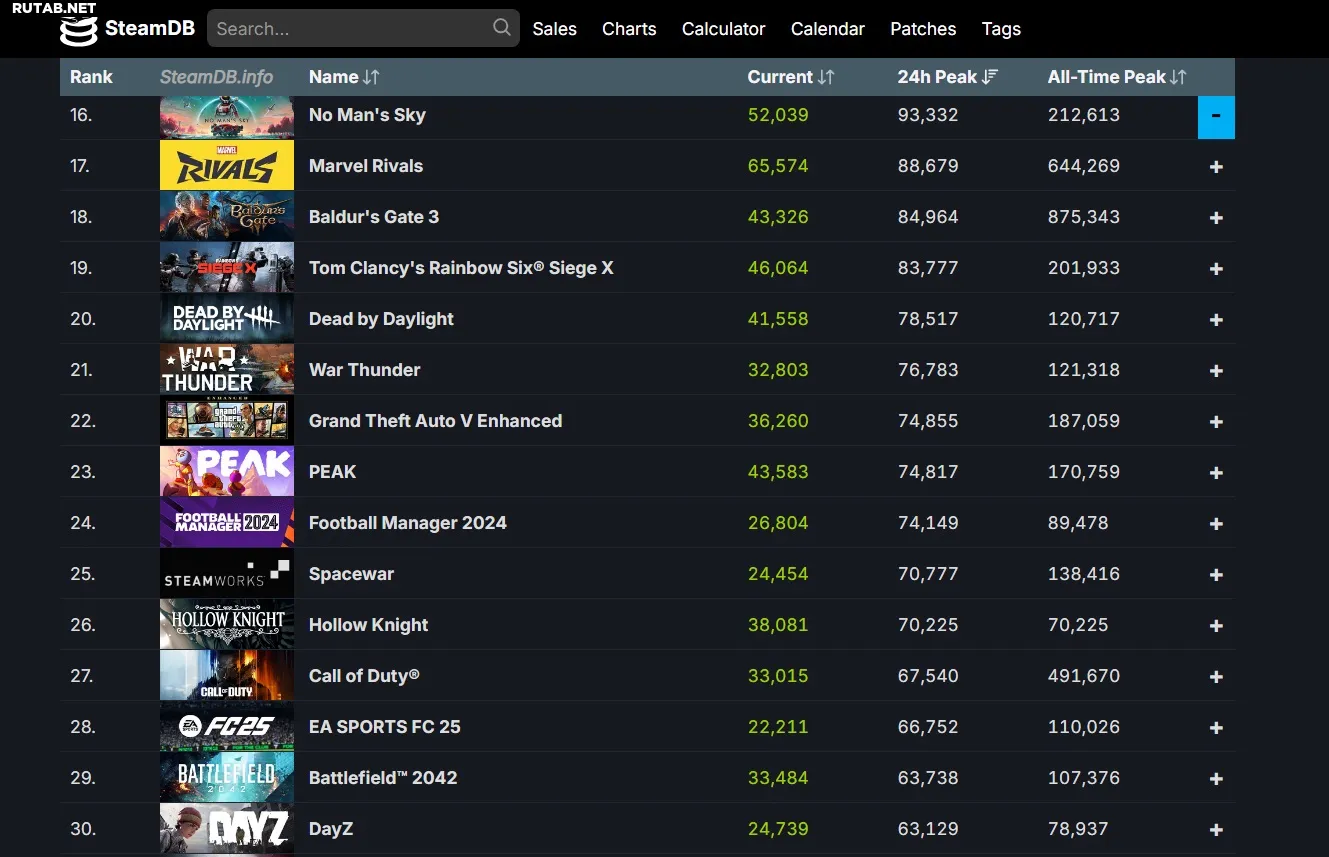Expand the Spacewar row plus button
The width and height of the screenshot is (1329, 857).
coord(1216,575)
